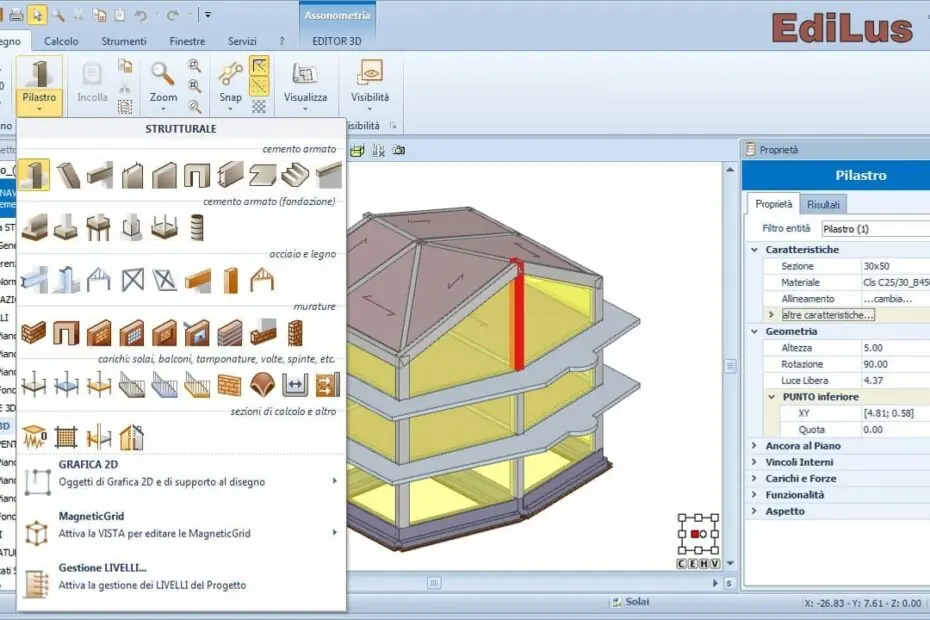The image size is (930, 620).
Task: Click the red selected pillar in the 3D model
Action: 518,314
